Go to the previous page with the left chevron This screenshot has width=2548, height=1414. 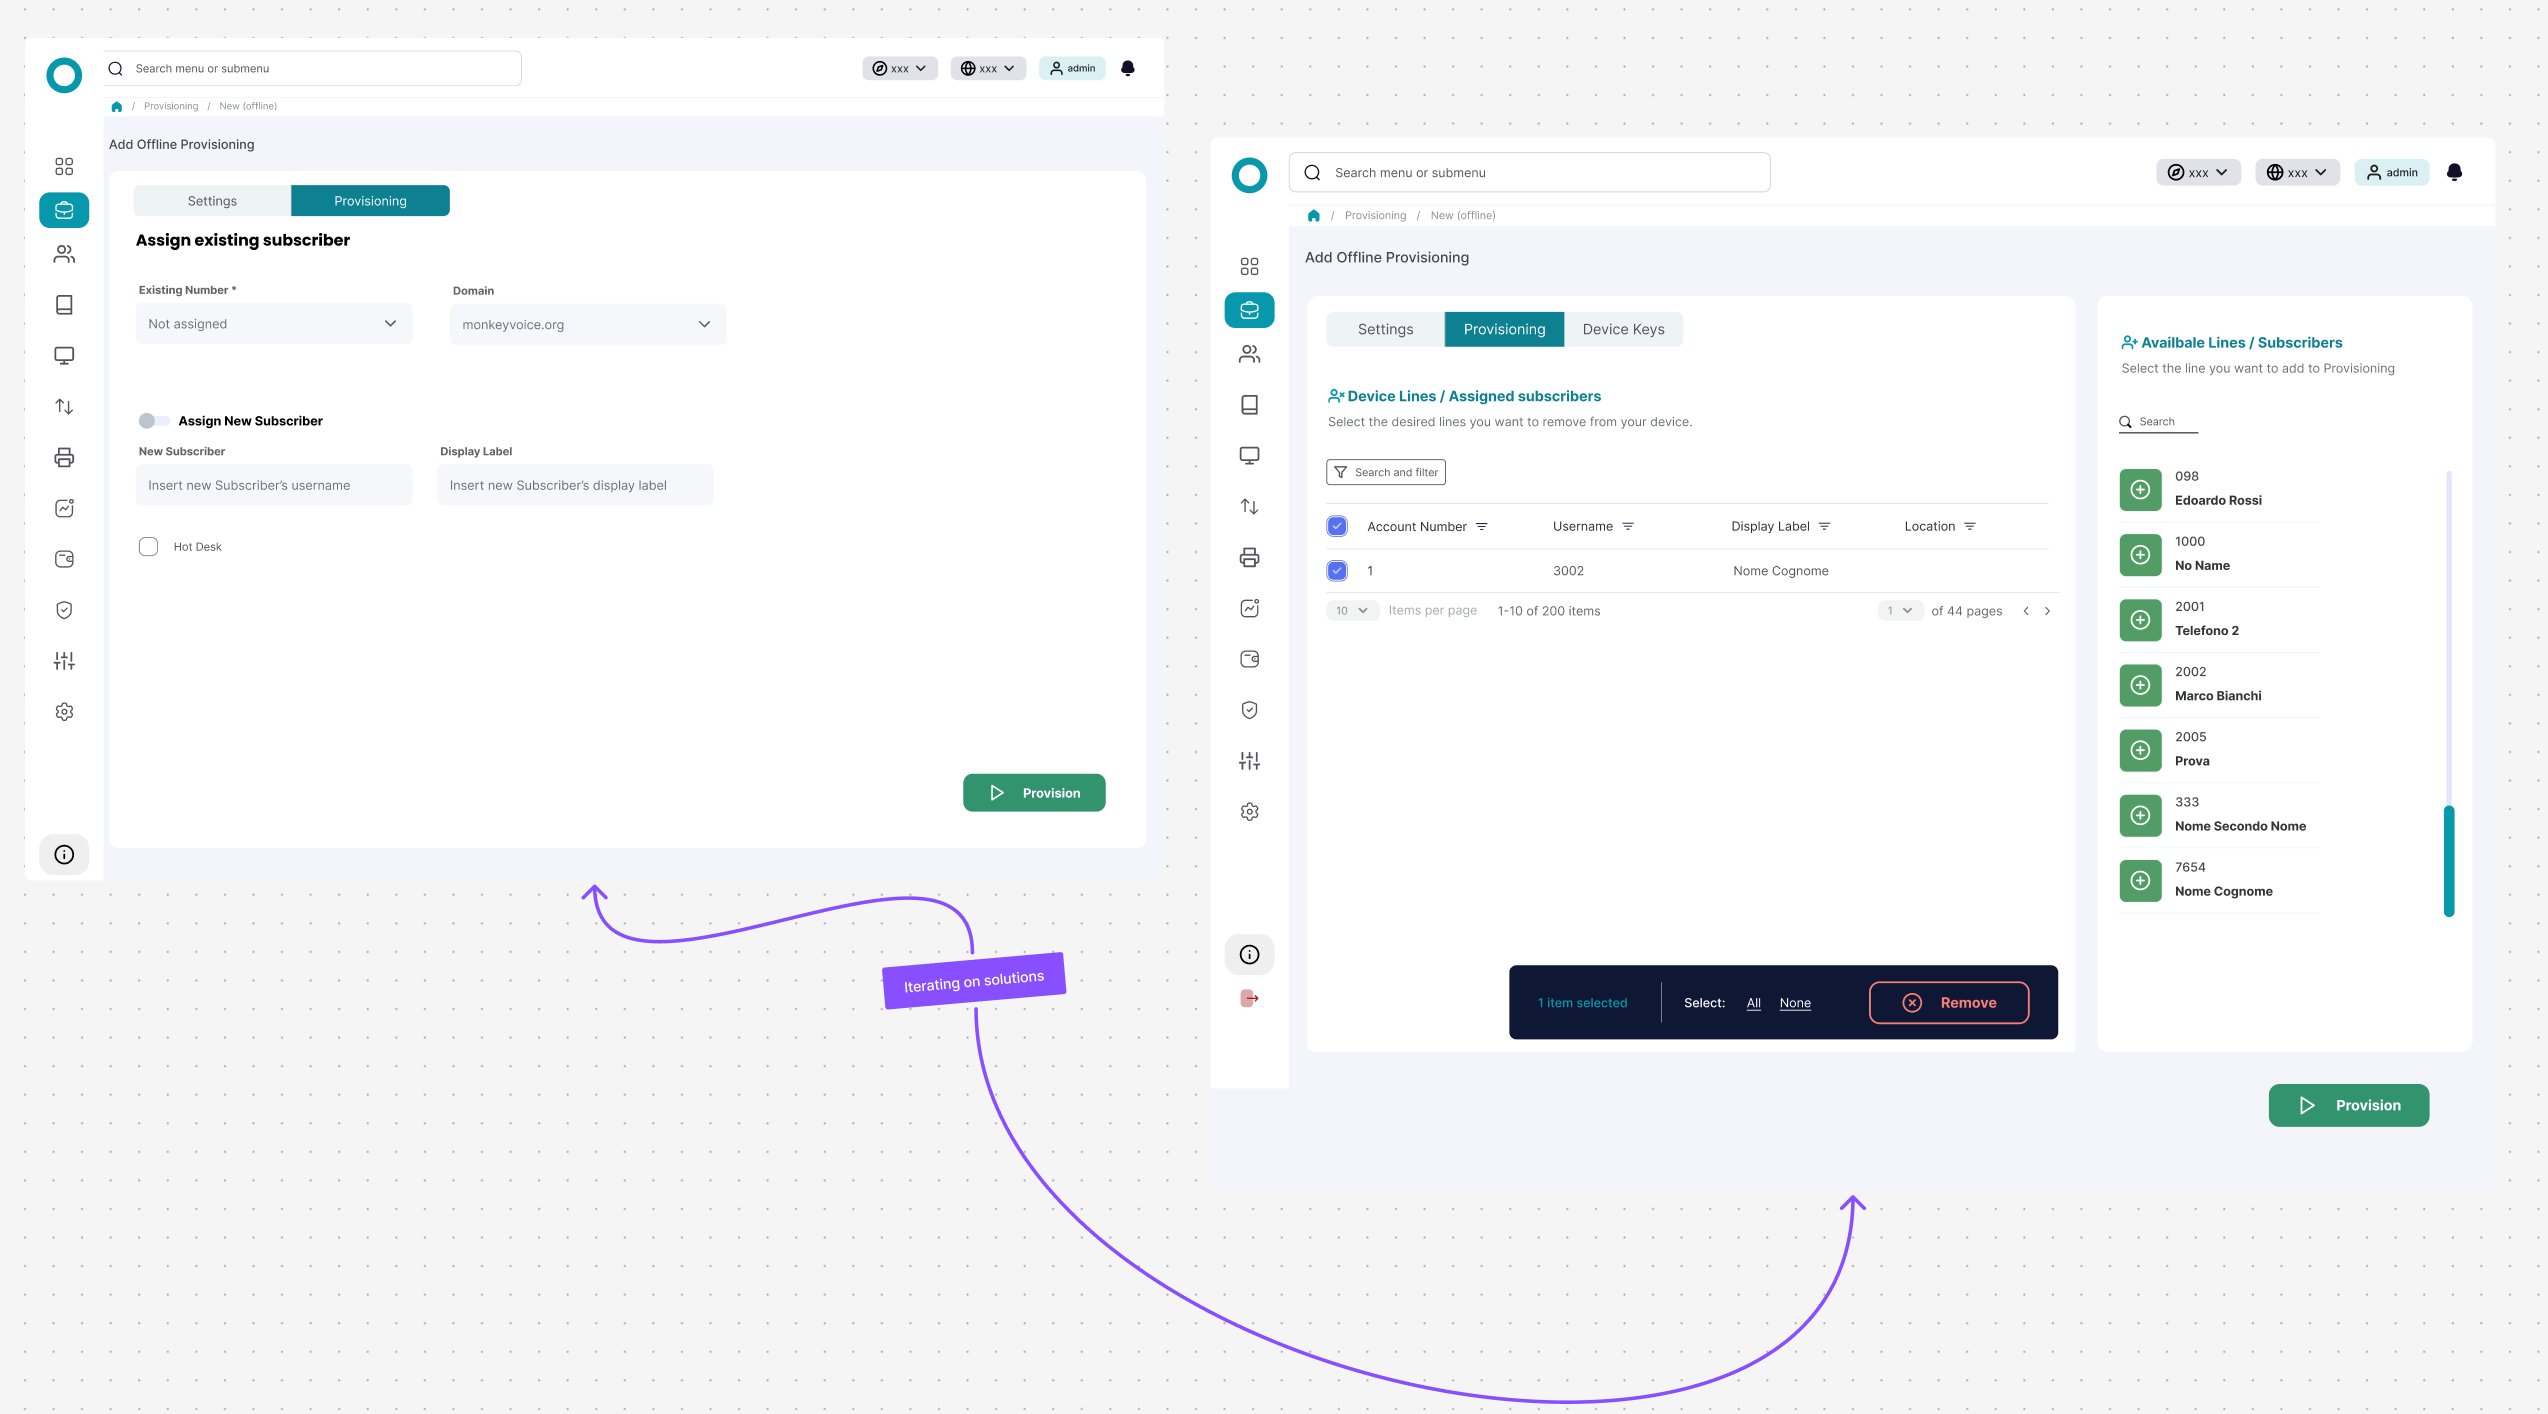pyautogui.click(x=2026, y=611)
